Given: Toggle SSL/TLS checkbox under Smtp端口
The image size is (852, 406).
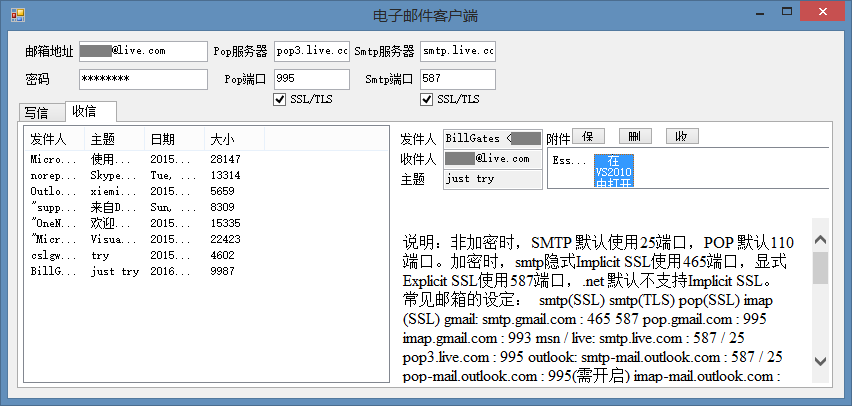Looking at the screenshot, I should pyautogui.click(x=427, y=99).
